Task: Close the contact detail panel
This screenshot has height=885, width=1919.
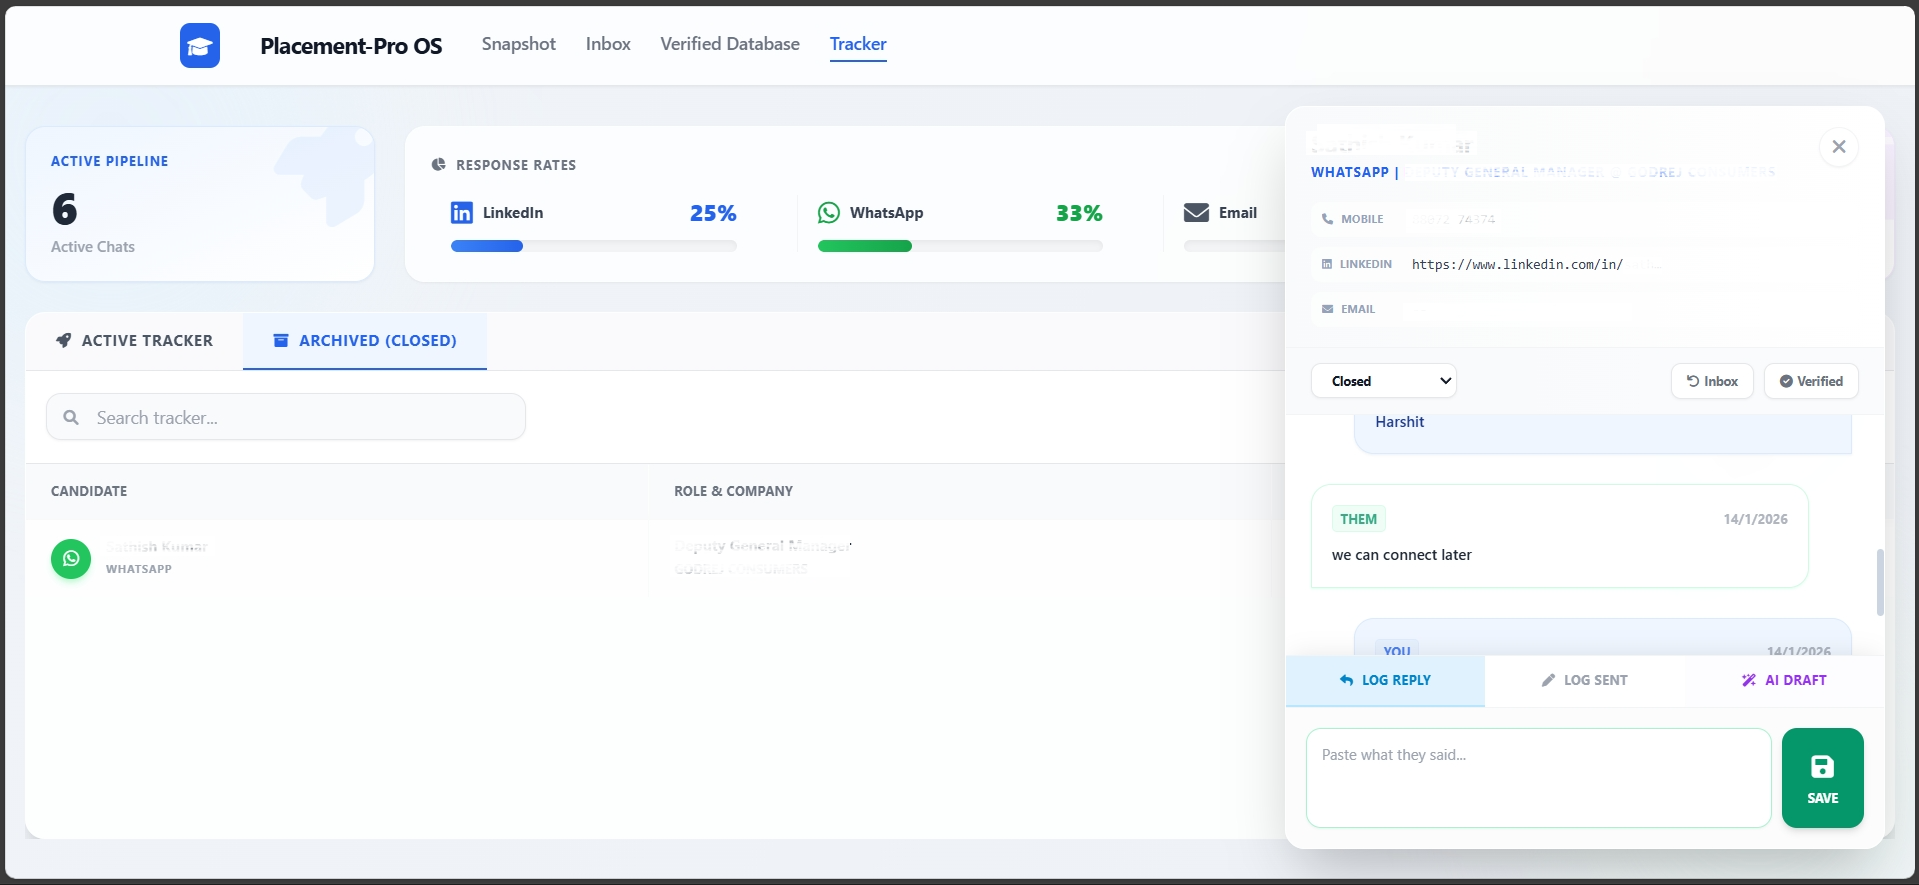Action: pos(1838,147)
